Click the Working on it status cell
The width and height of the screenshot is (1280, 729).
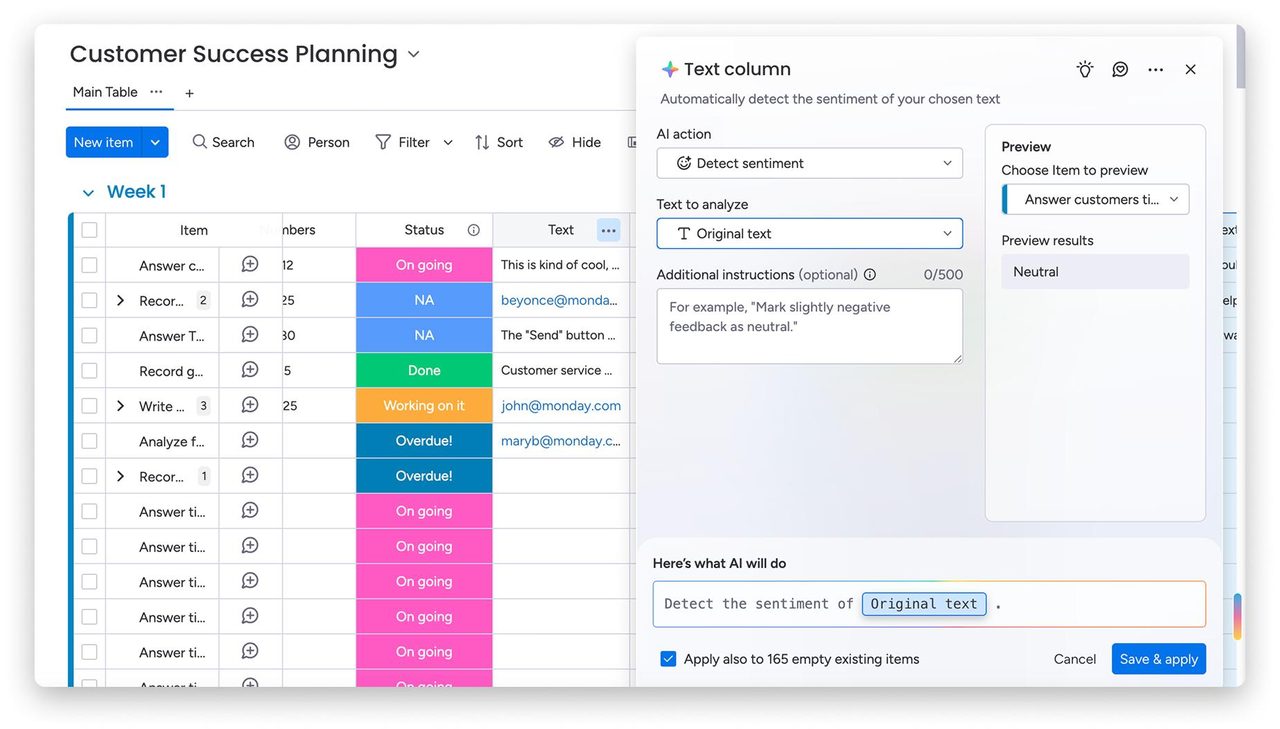424,405
